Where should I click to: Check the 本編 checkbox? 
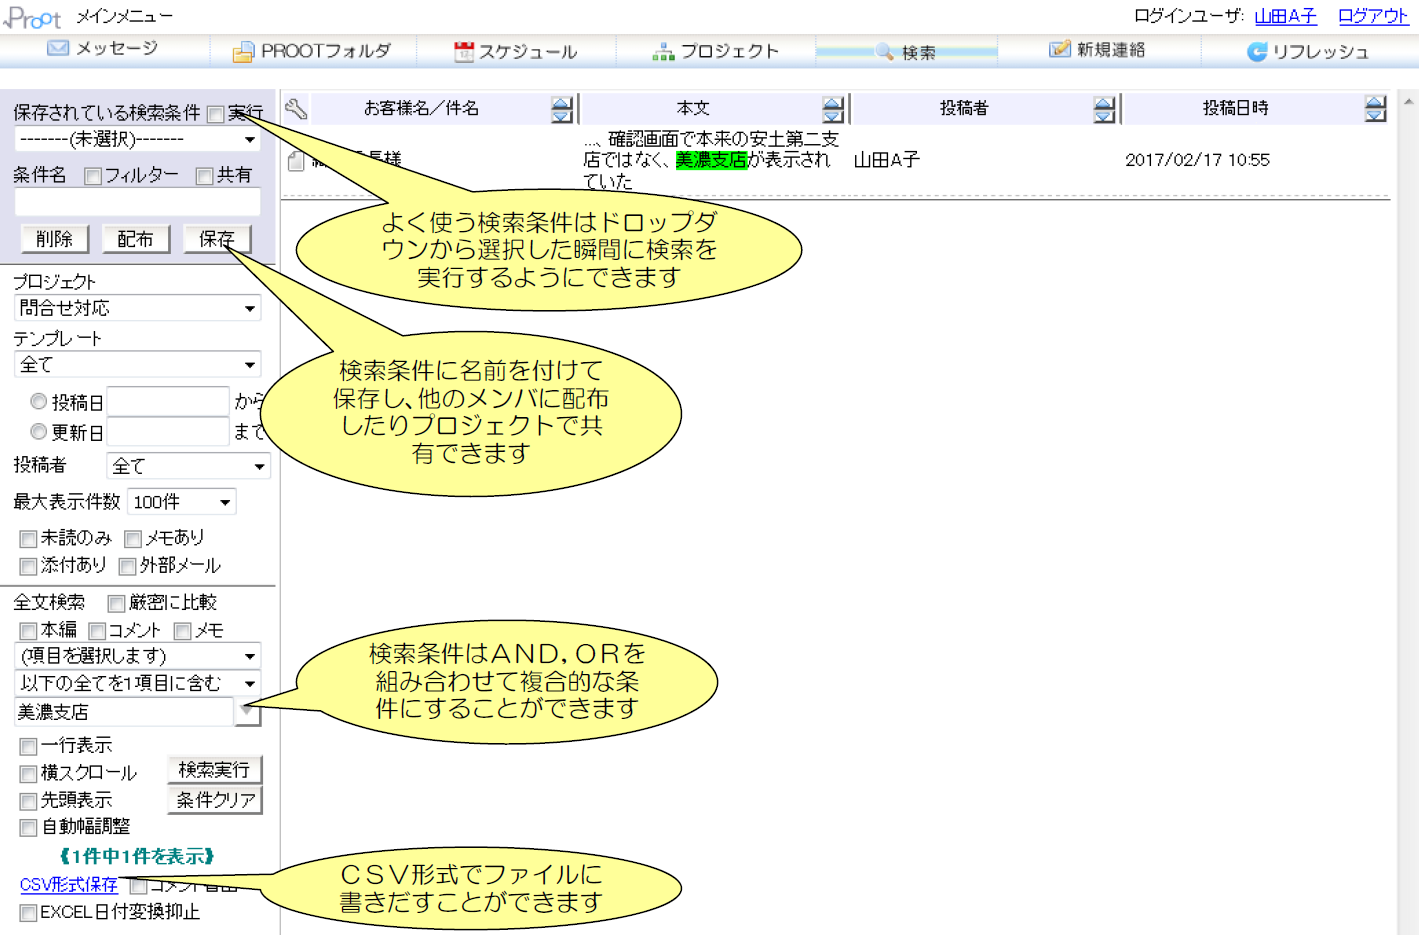(29, 631)
